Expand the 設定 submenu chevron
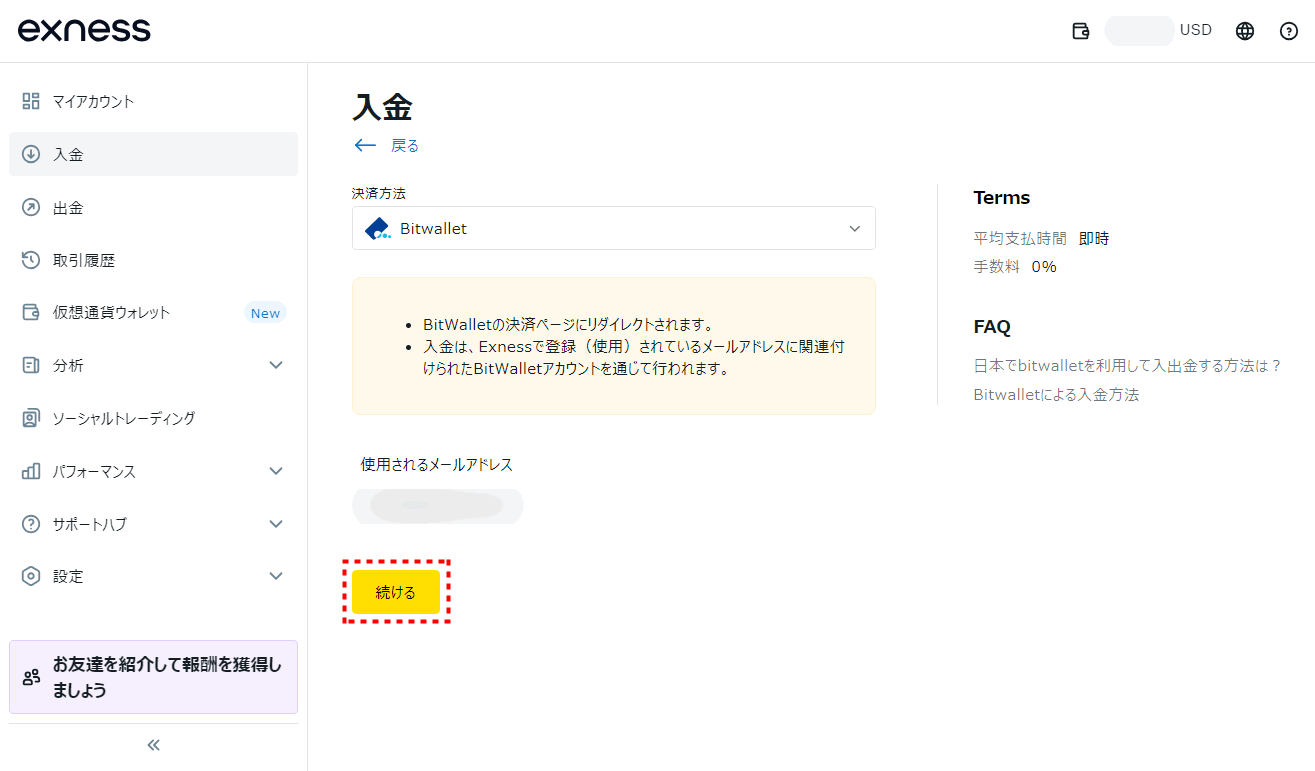Screen dimensions: 1315x771 click(277, 576)
